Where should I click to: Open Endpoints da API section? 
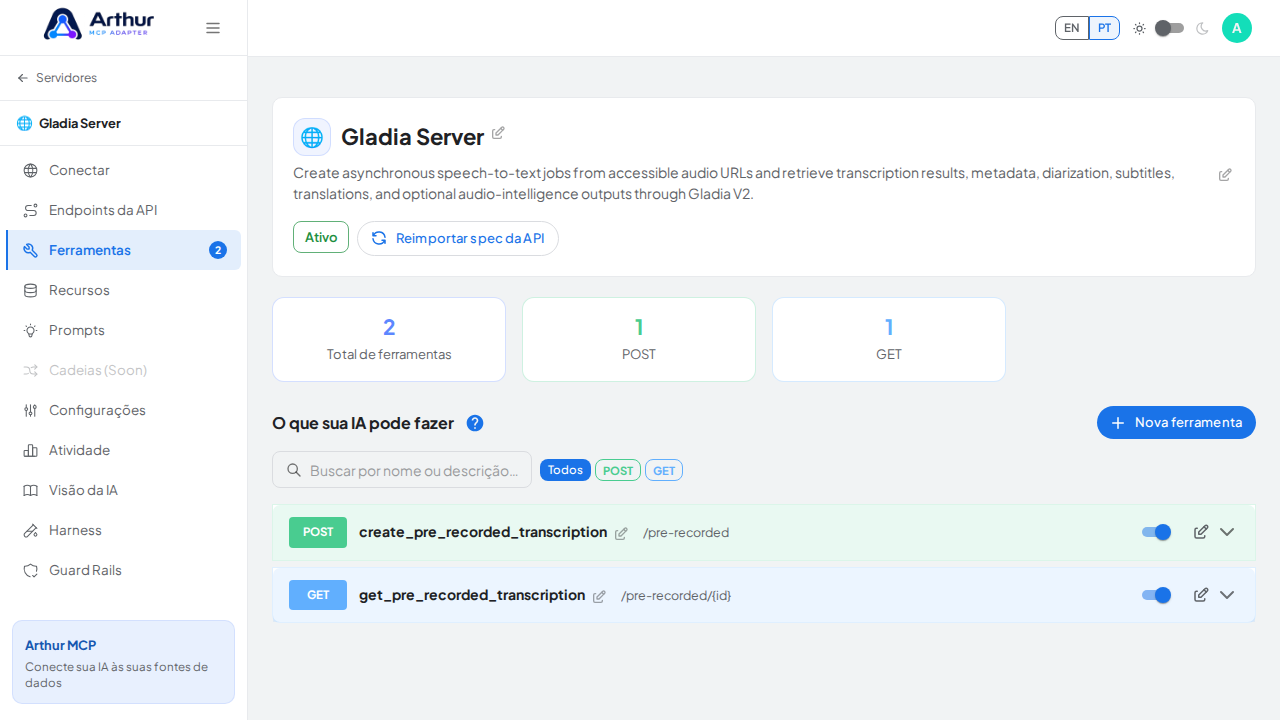(124, 210)
